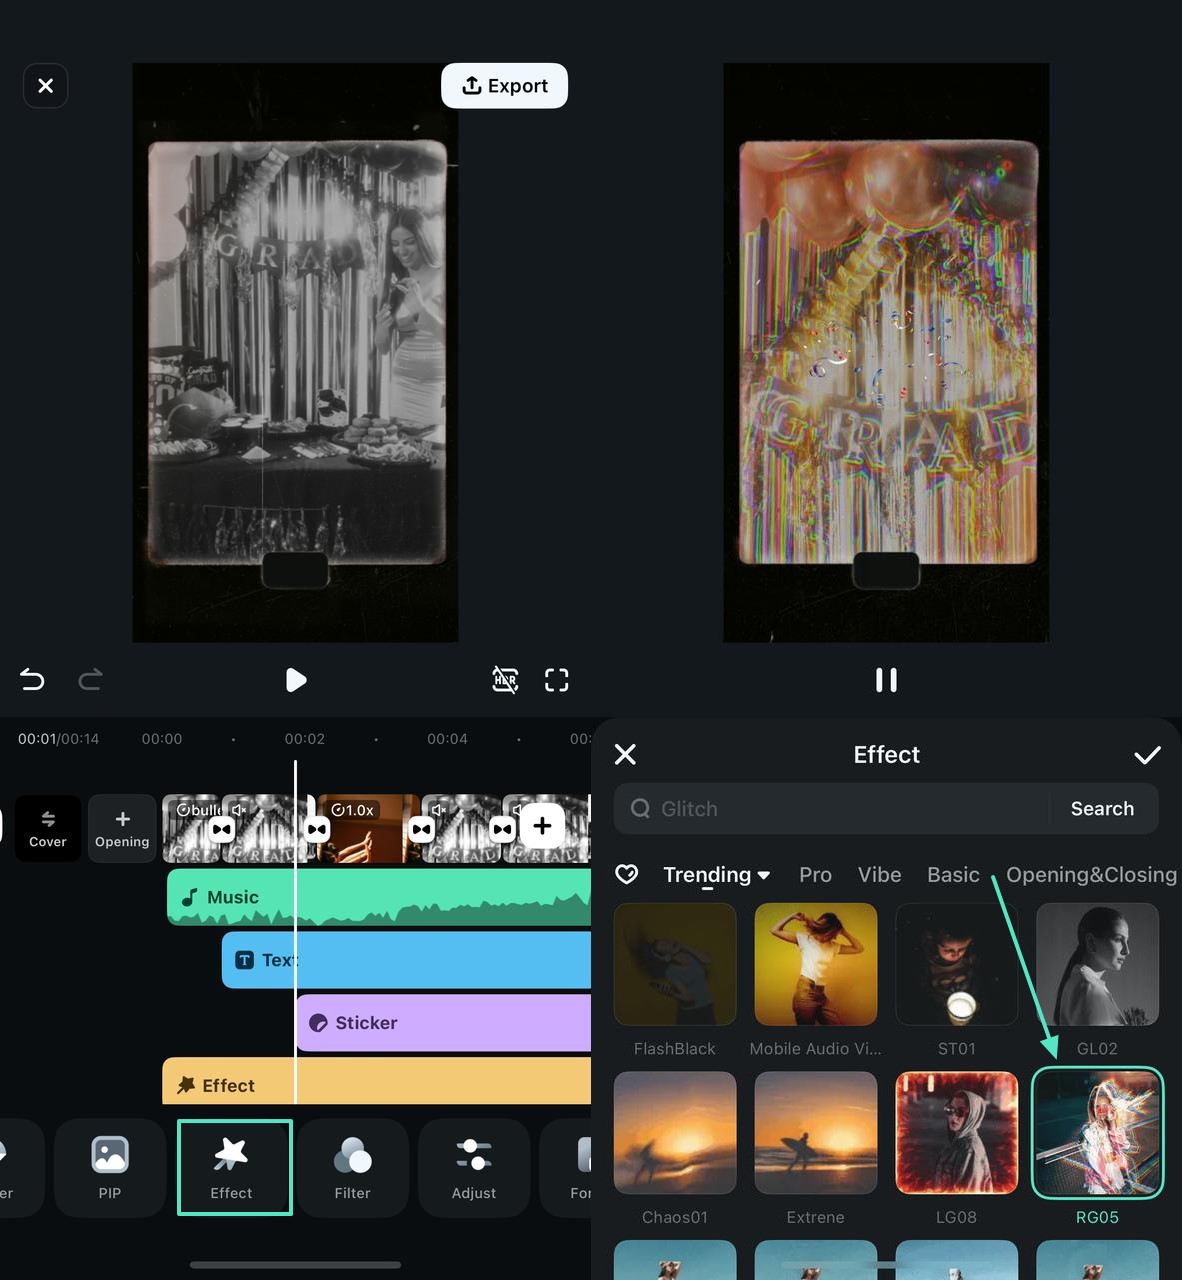Add new clip with plus button

[542, 826]
